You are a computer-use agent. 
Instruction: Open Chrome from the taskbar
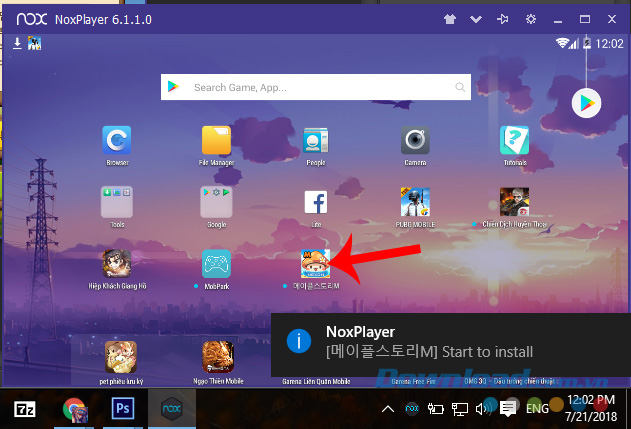coord(74,409)
